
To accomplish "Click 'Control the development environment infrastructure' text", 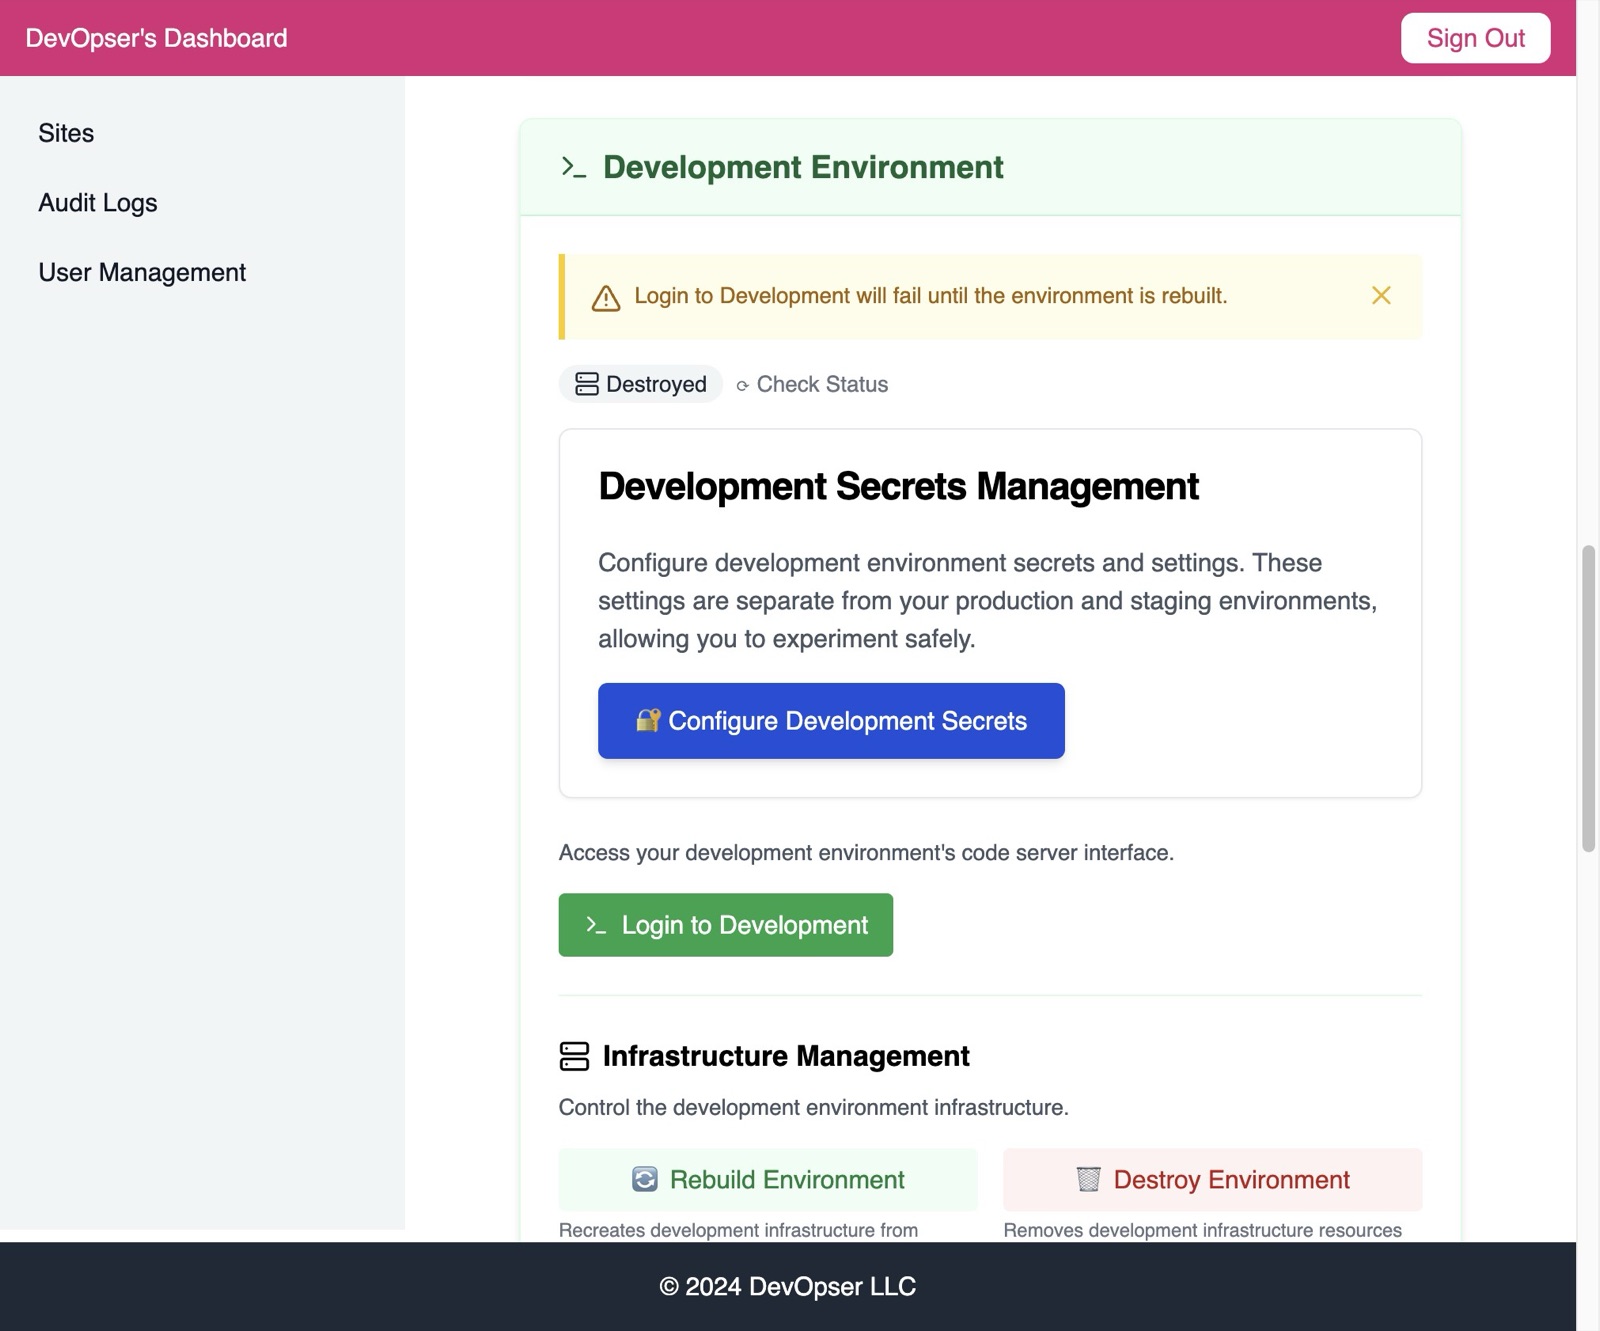I will (x=813, y=1108).
